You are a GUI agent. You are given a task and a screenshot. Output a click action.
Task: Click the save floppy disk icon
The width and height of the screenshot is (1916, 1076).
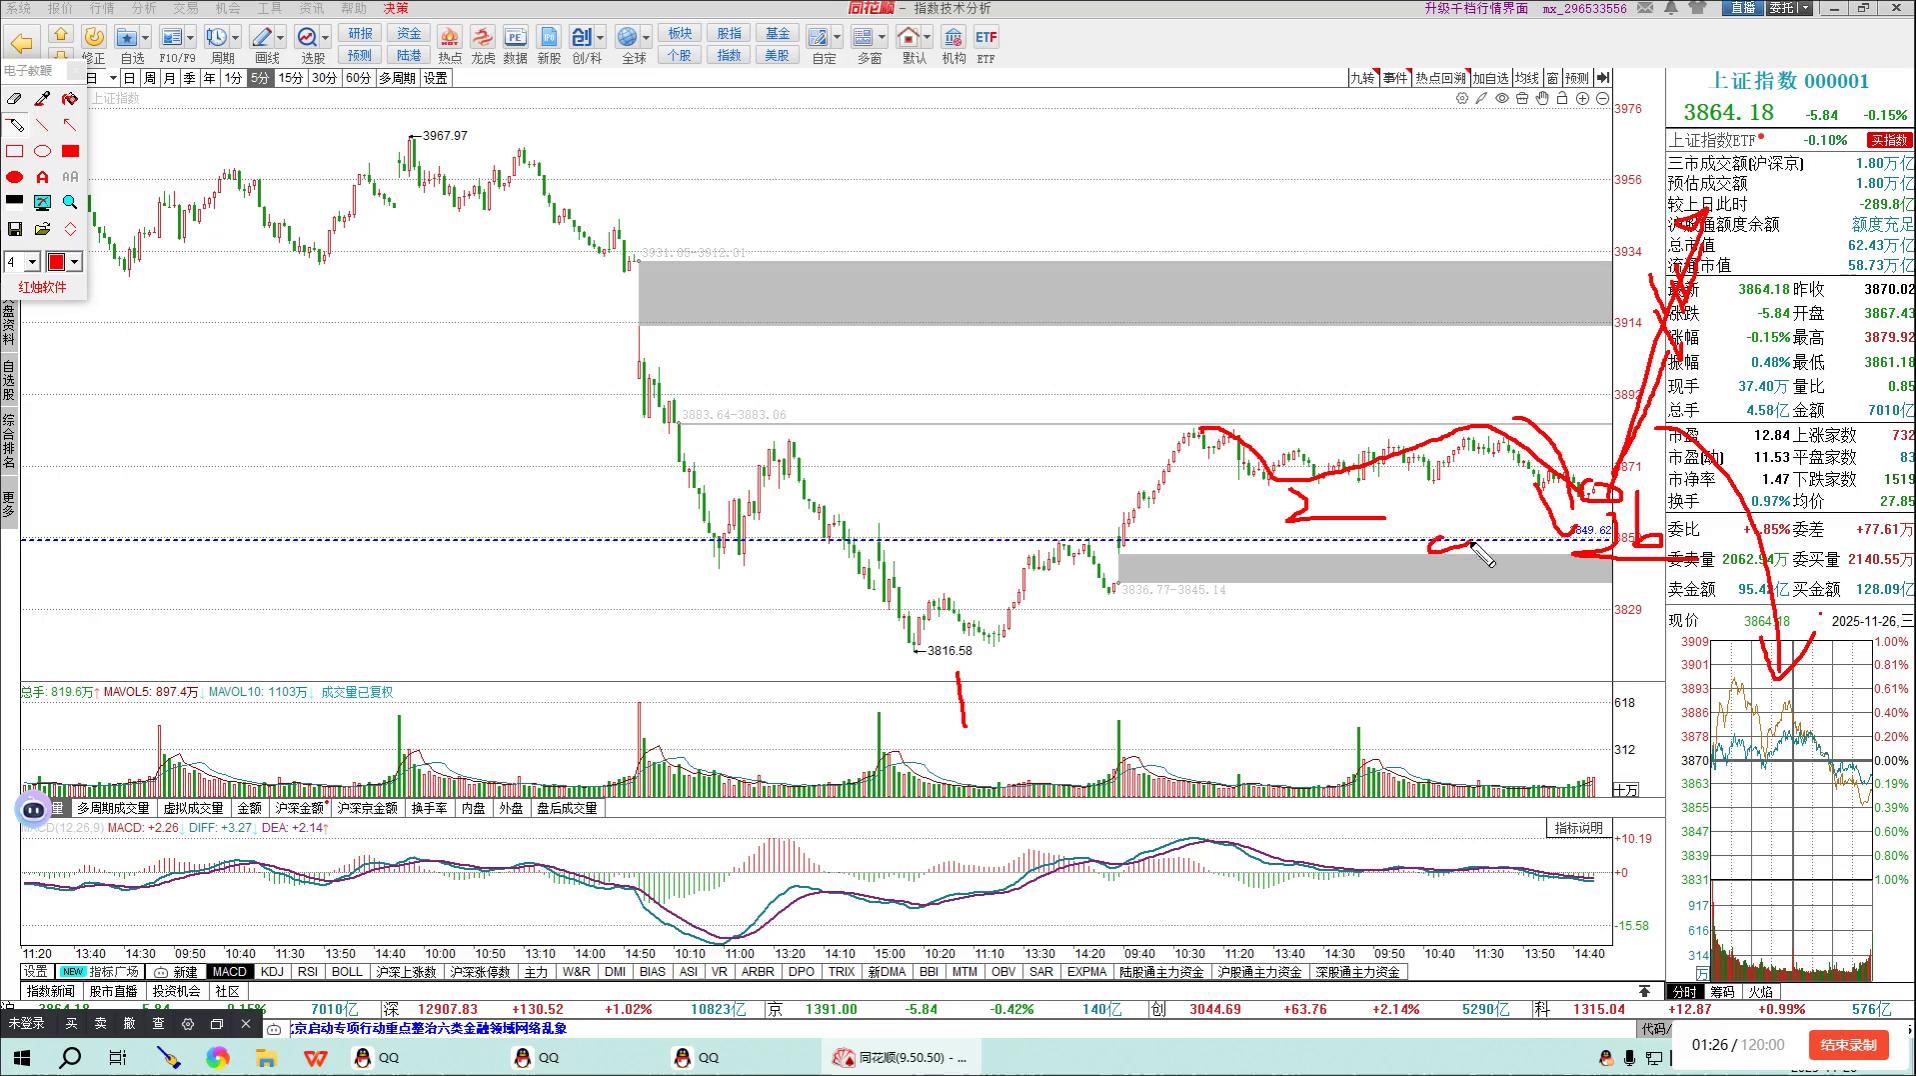[14, 229]
